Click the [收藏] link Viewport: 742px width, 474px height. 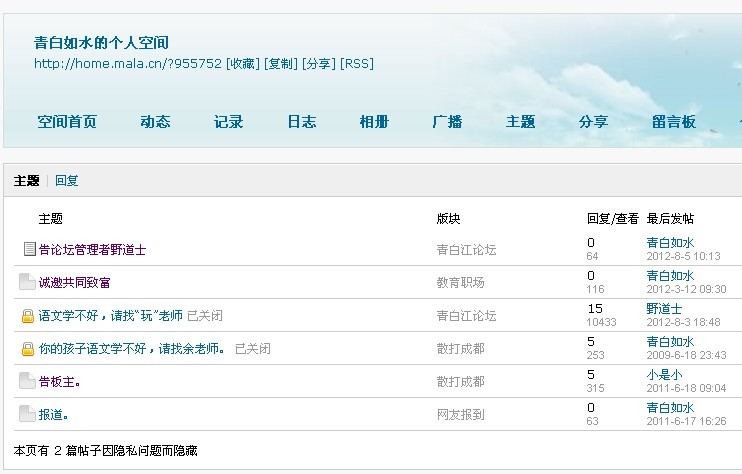coord(243,64)
